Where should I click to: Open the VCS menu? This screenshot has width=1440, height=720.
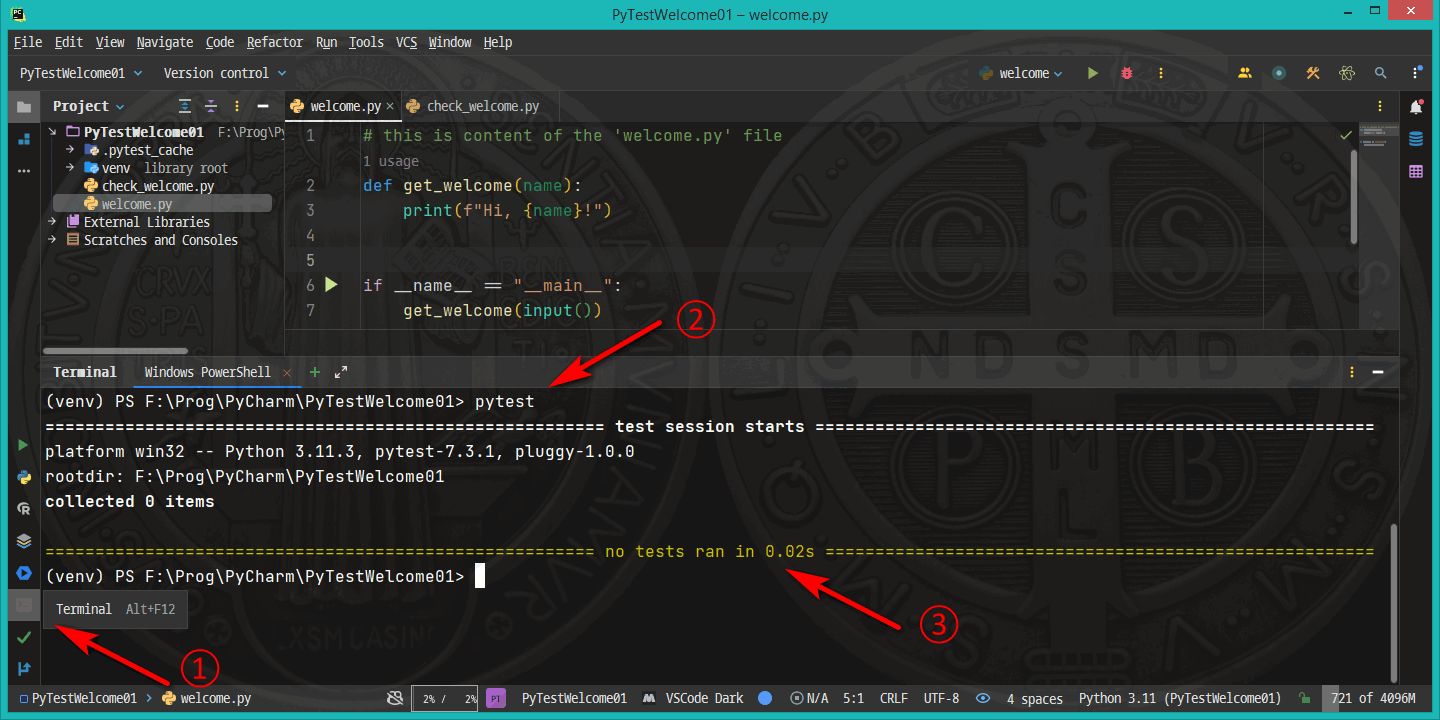tap(406, 42)
